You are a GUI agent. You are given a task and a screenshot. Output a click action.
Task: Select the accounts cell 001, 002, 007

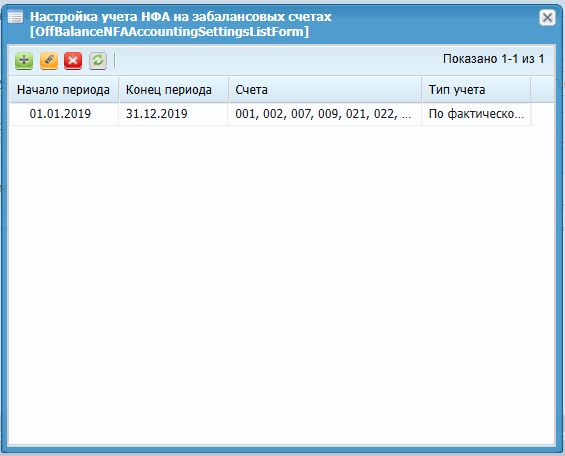325,114
